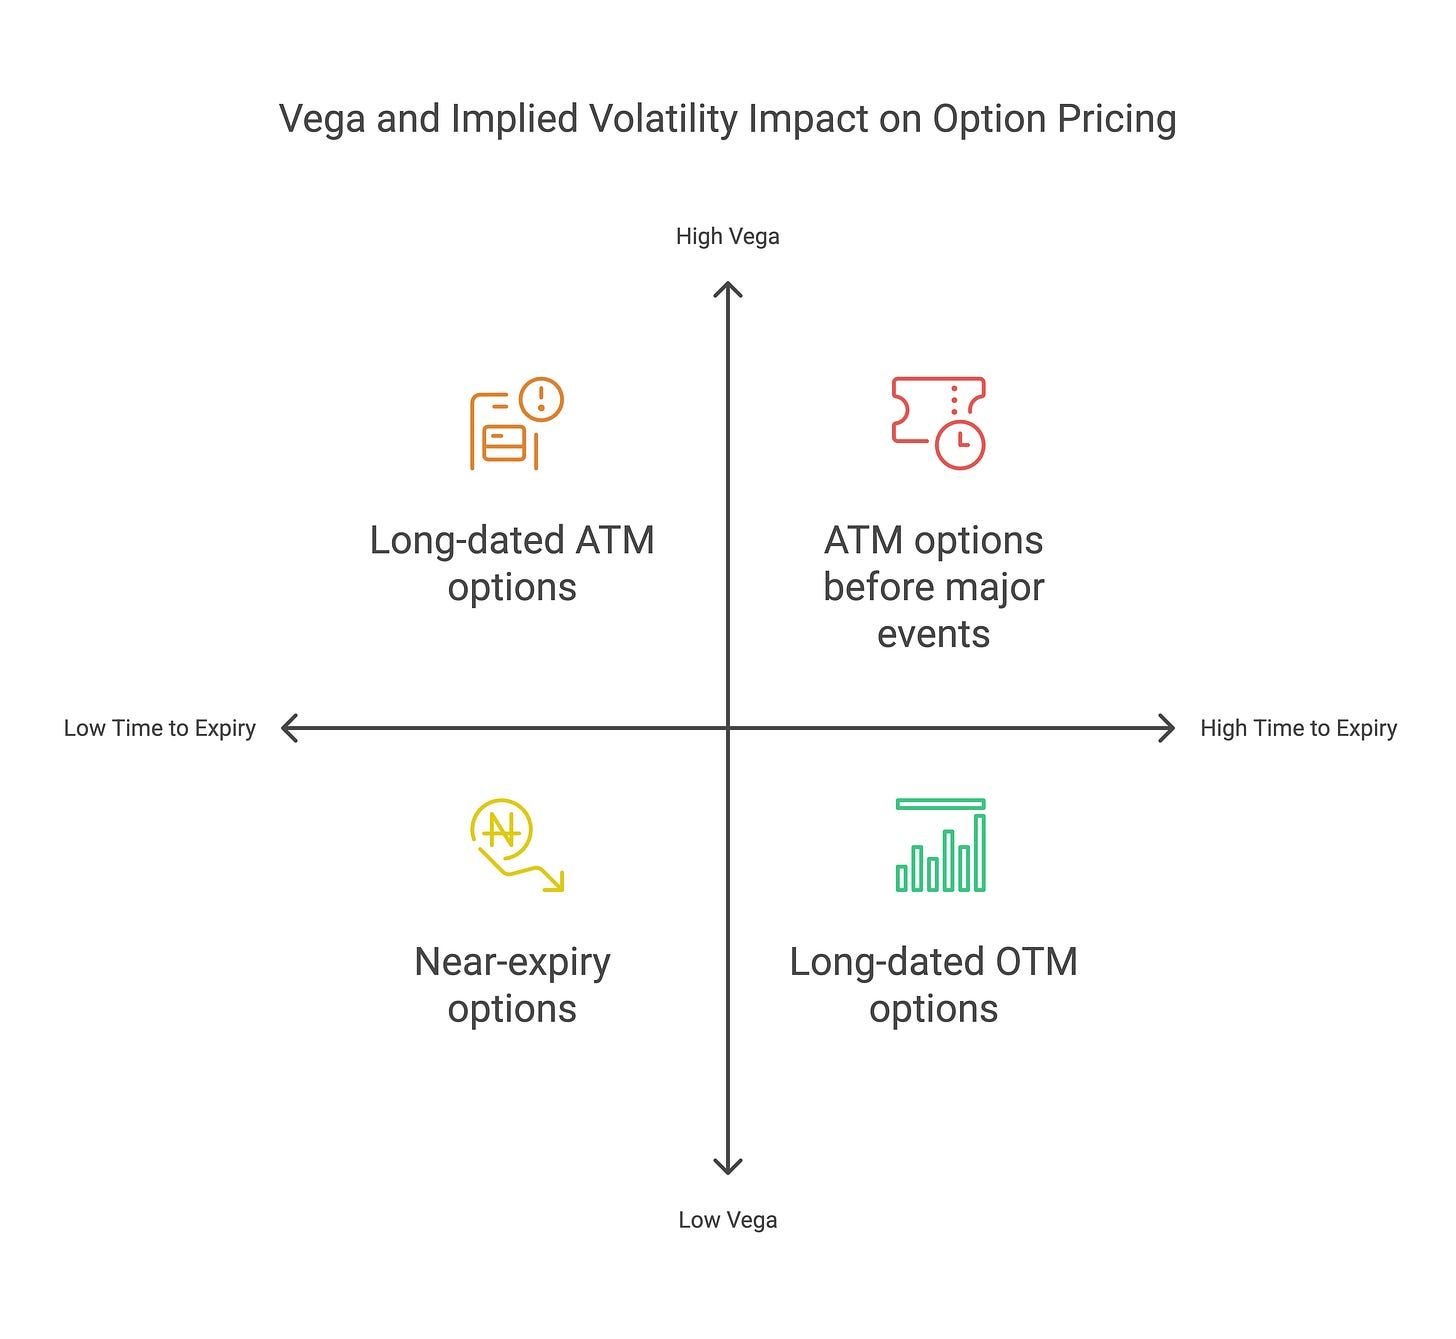
Task: Click the orange document alert icon
Action: pos(515,425)
